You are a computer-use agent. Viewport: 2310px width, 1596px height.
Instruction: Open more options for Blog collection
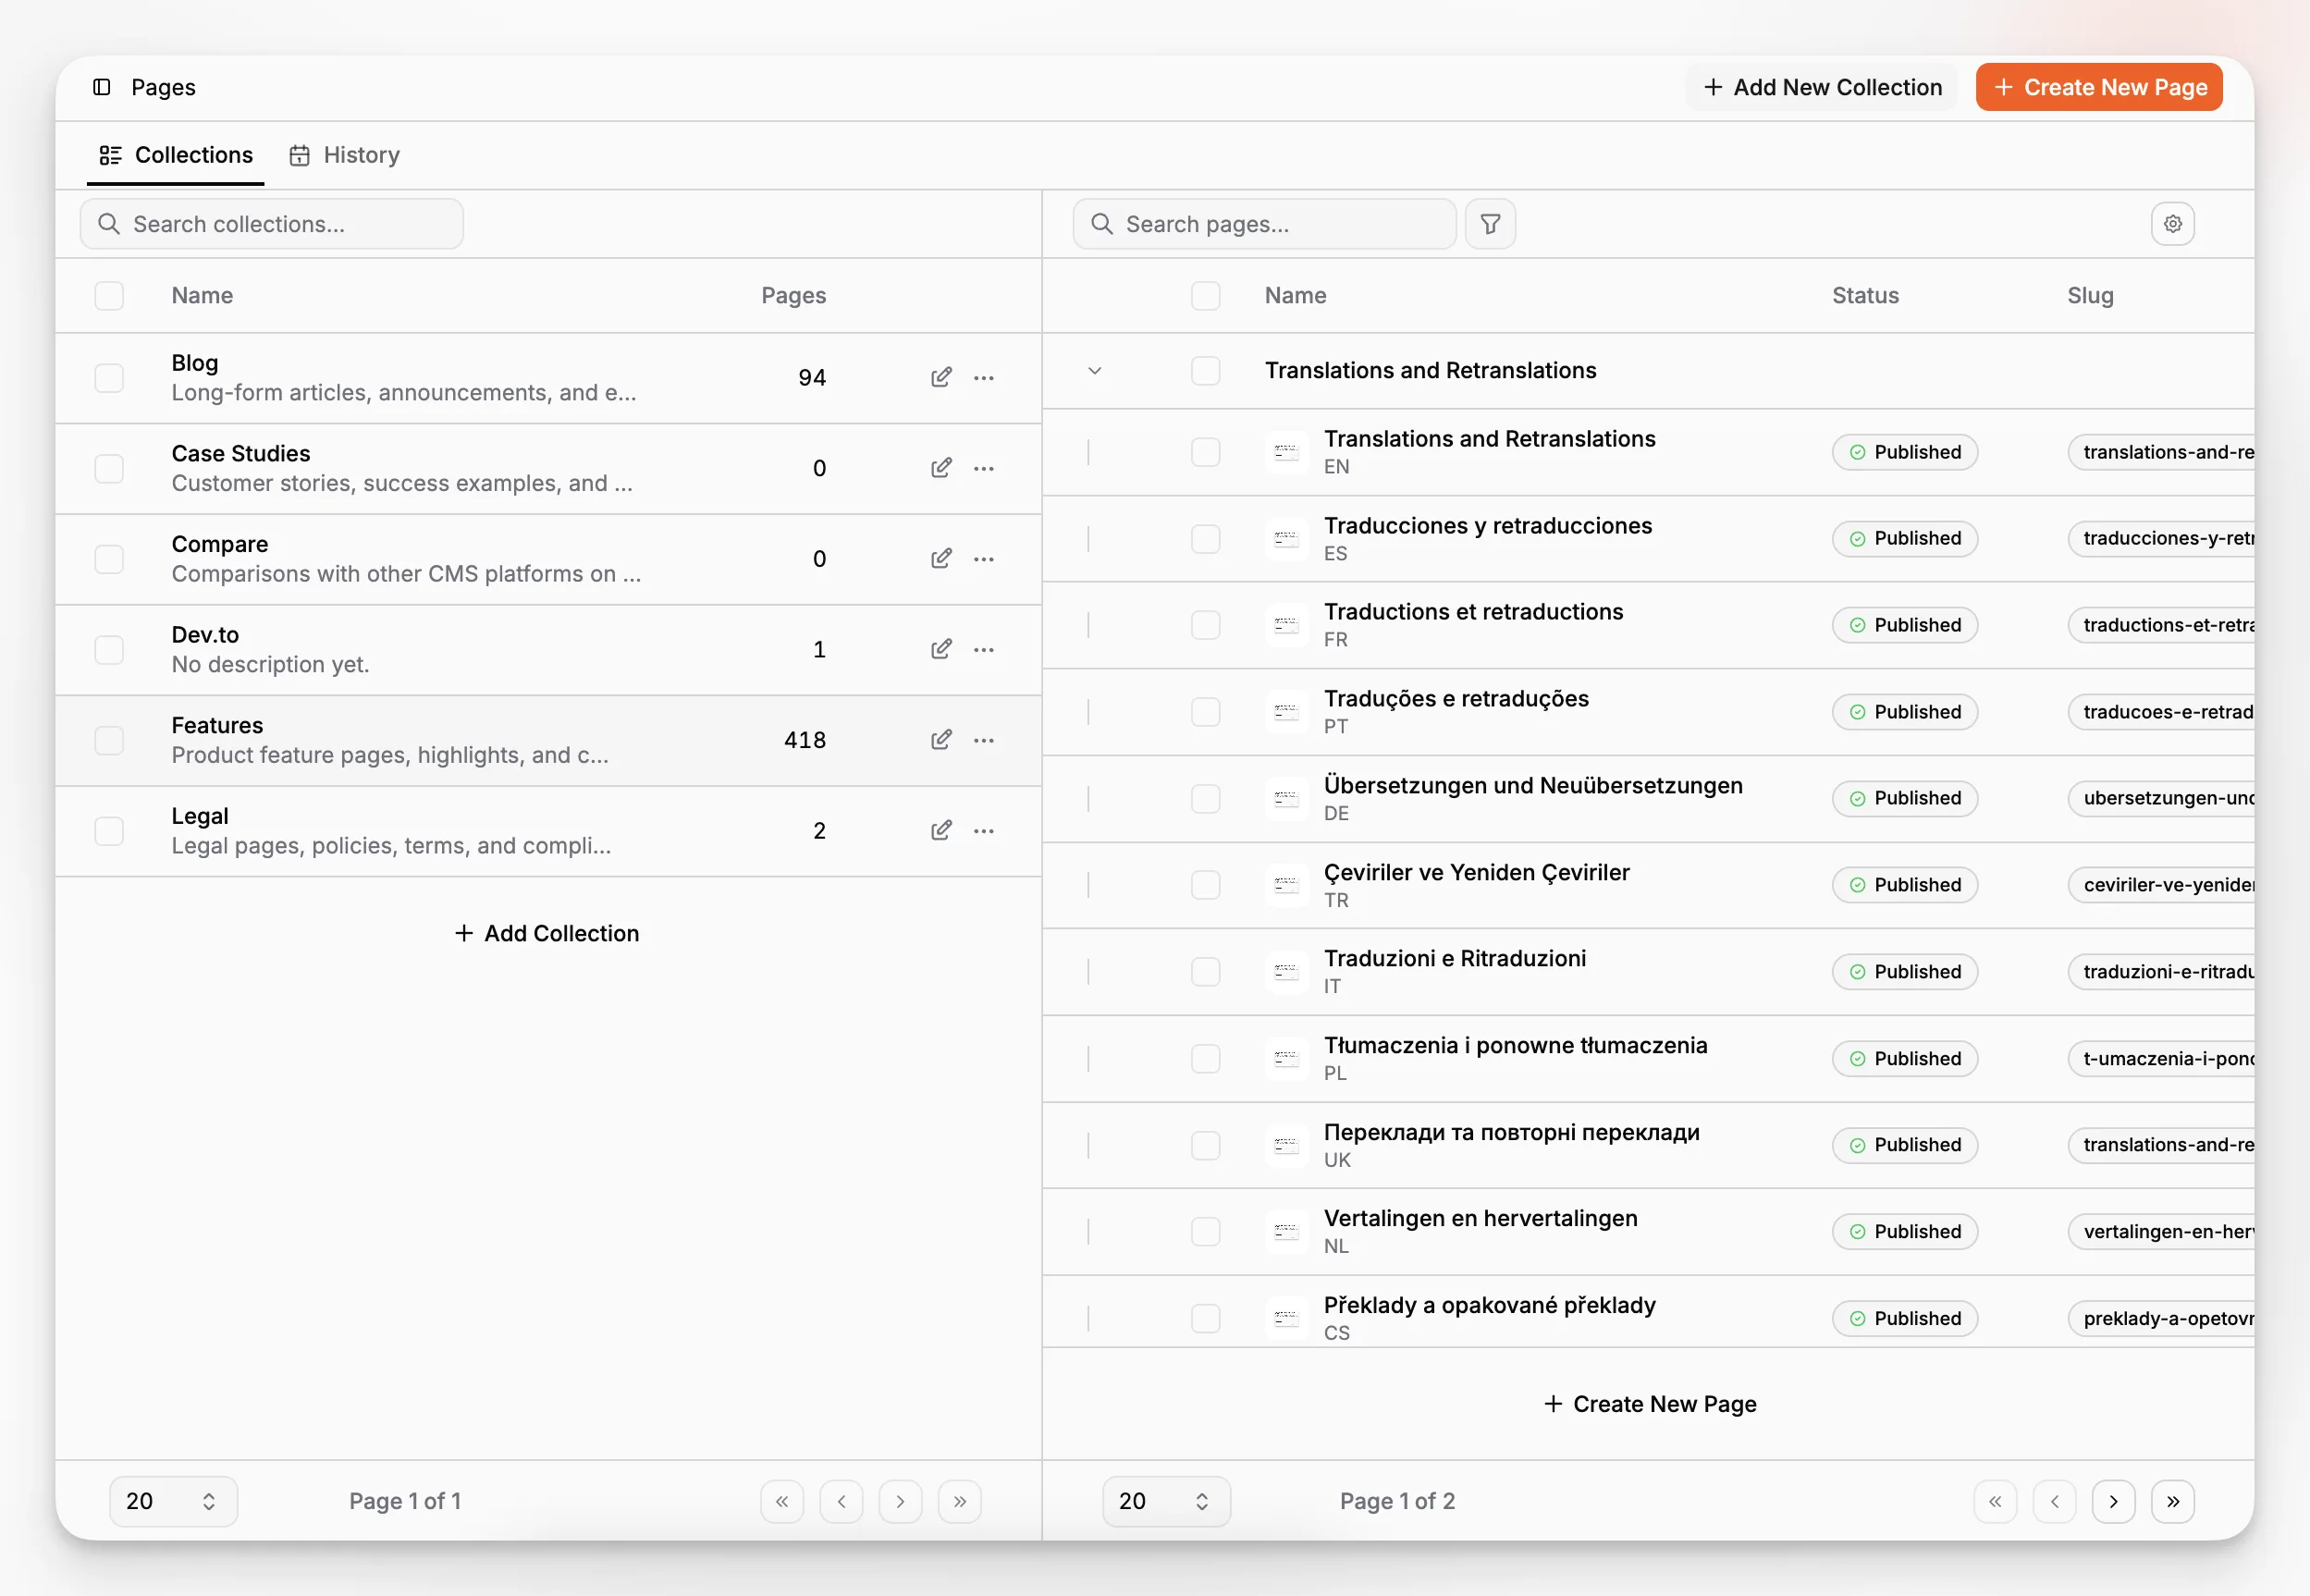point(984,378)
